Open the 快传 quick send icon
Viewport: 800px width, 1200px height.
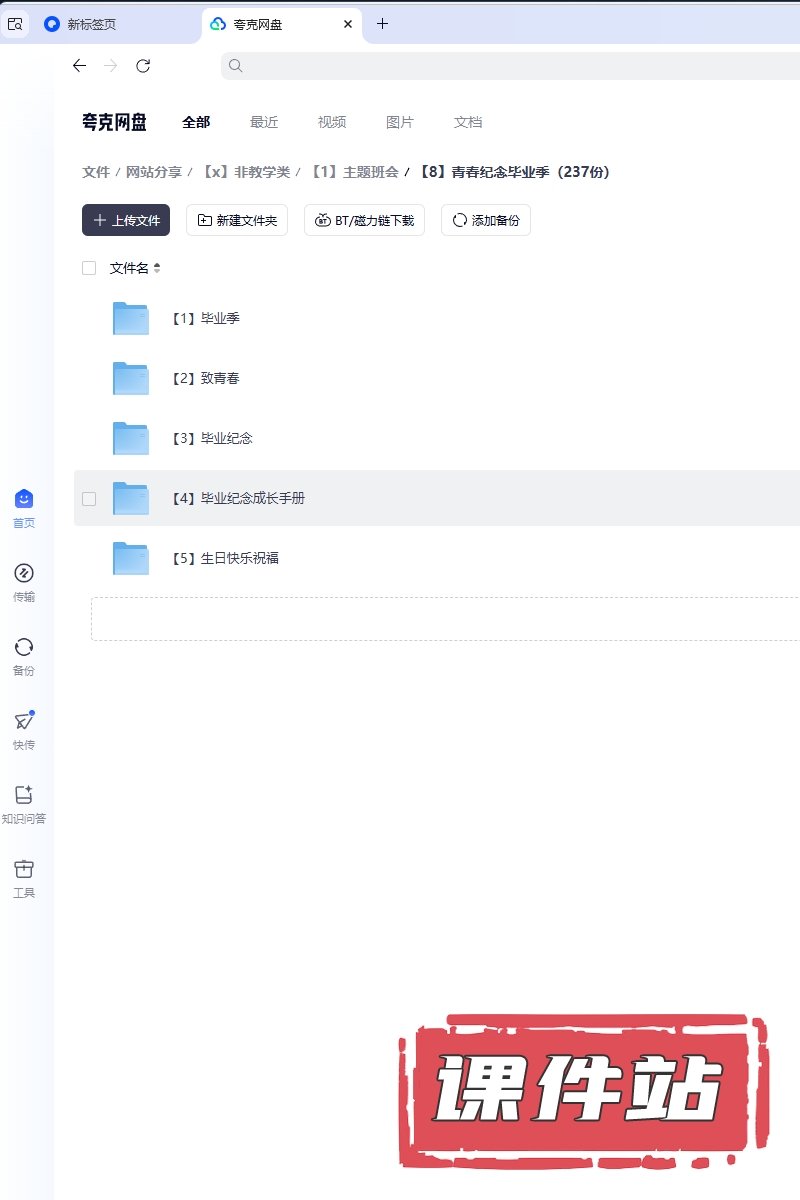[24, 722]
